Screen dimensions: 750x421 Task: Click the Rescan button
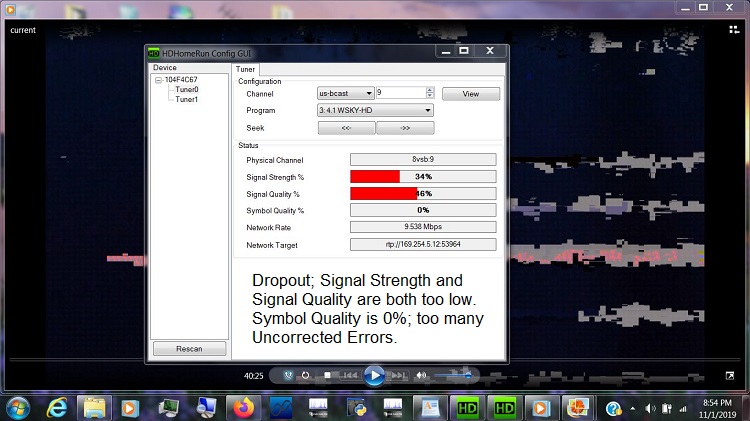(x=189, y=349)
